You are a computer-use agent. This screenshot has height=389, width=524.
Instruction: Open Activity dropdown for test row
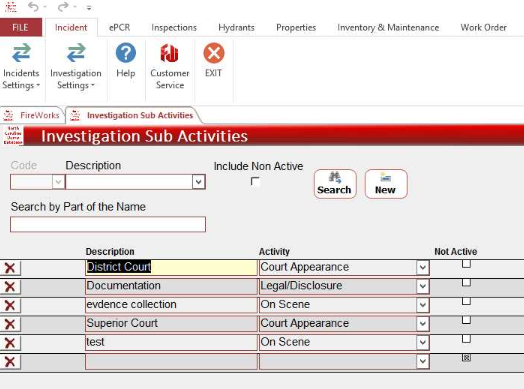[423, 343]
